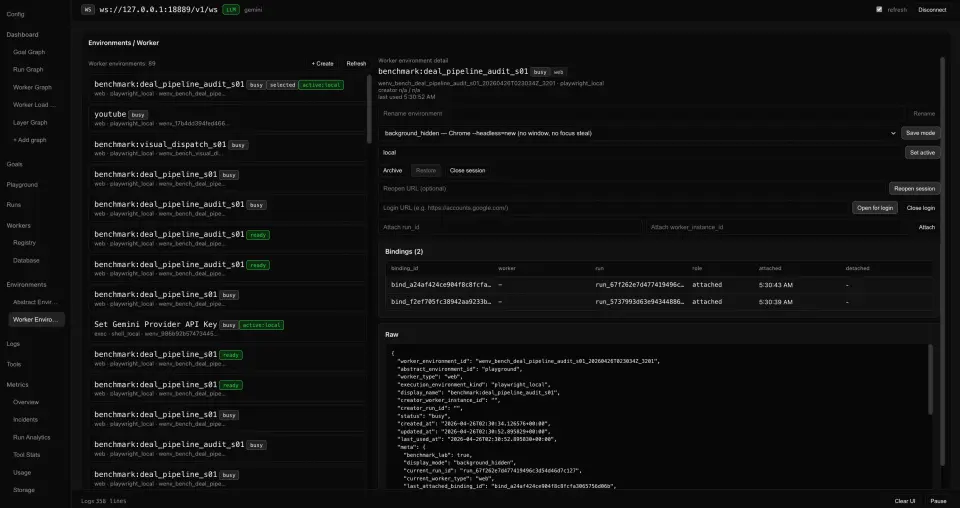The height and width of the screenshot is (508, 960).
Task: Open Dashboard in the sidebar
Action: 23,35
